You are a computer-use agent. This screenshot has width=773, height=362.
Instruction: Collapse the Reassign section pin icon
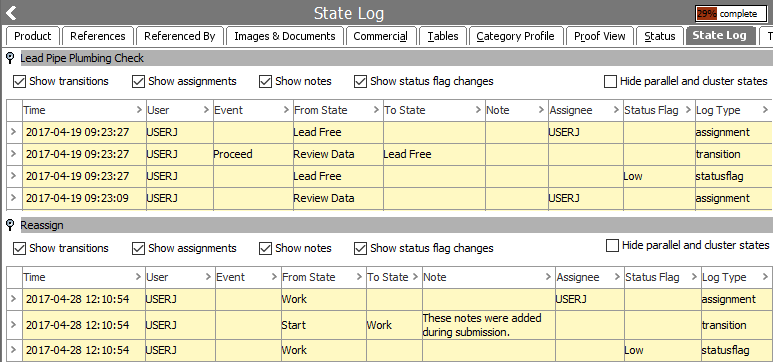click(10, 226)
